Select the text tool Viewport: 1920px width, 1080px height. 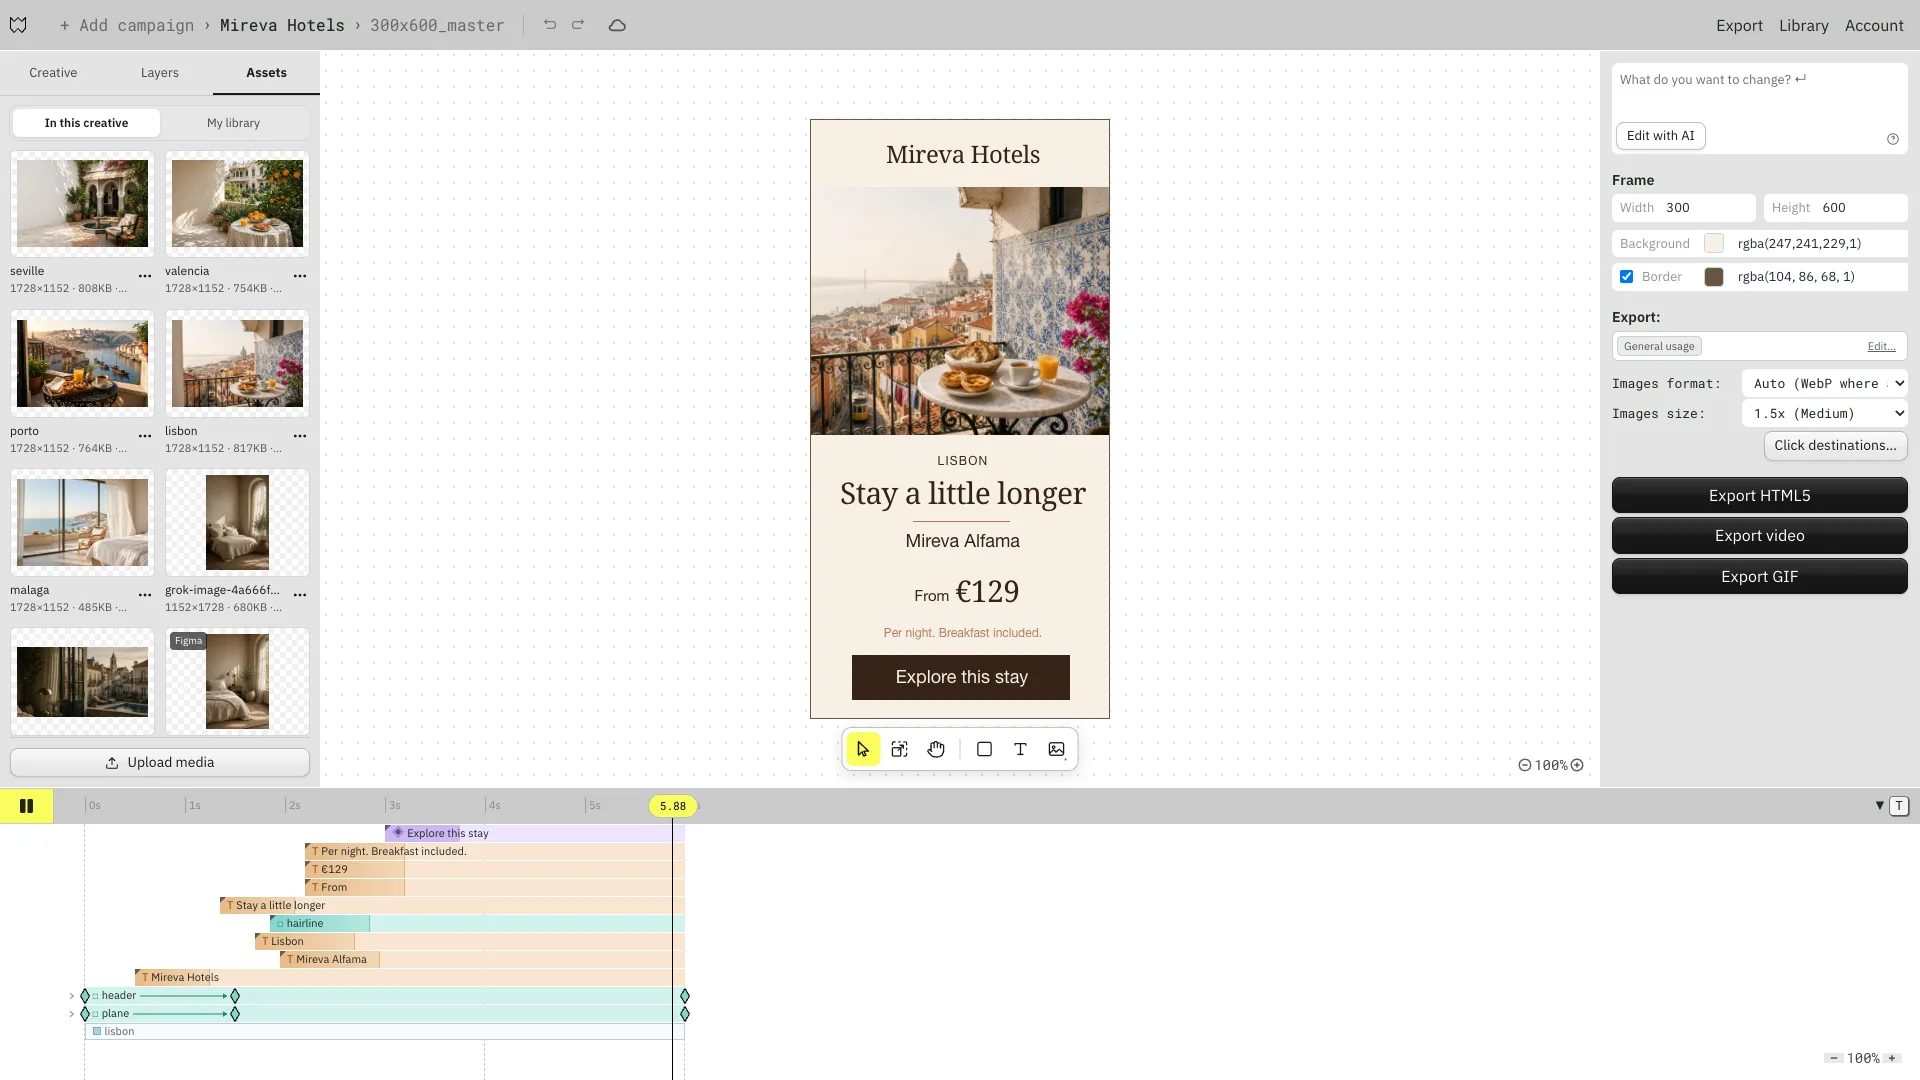(x=1020, y=749)
